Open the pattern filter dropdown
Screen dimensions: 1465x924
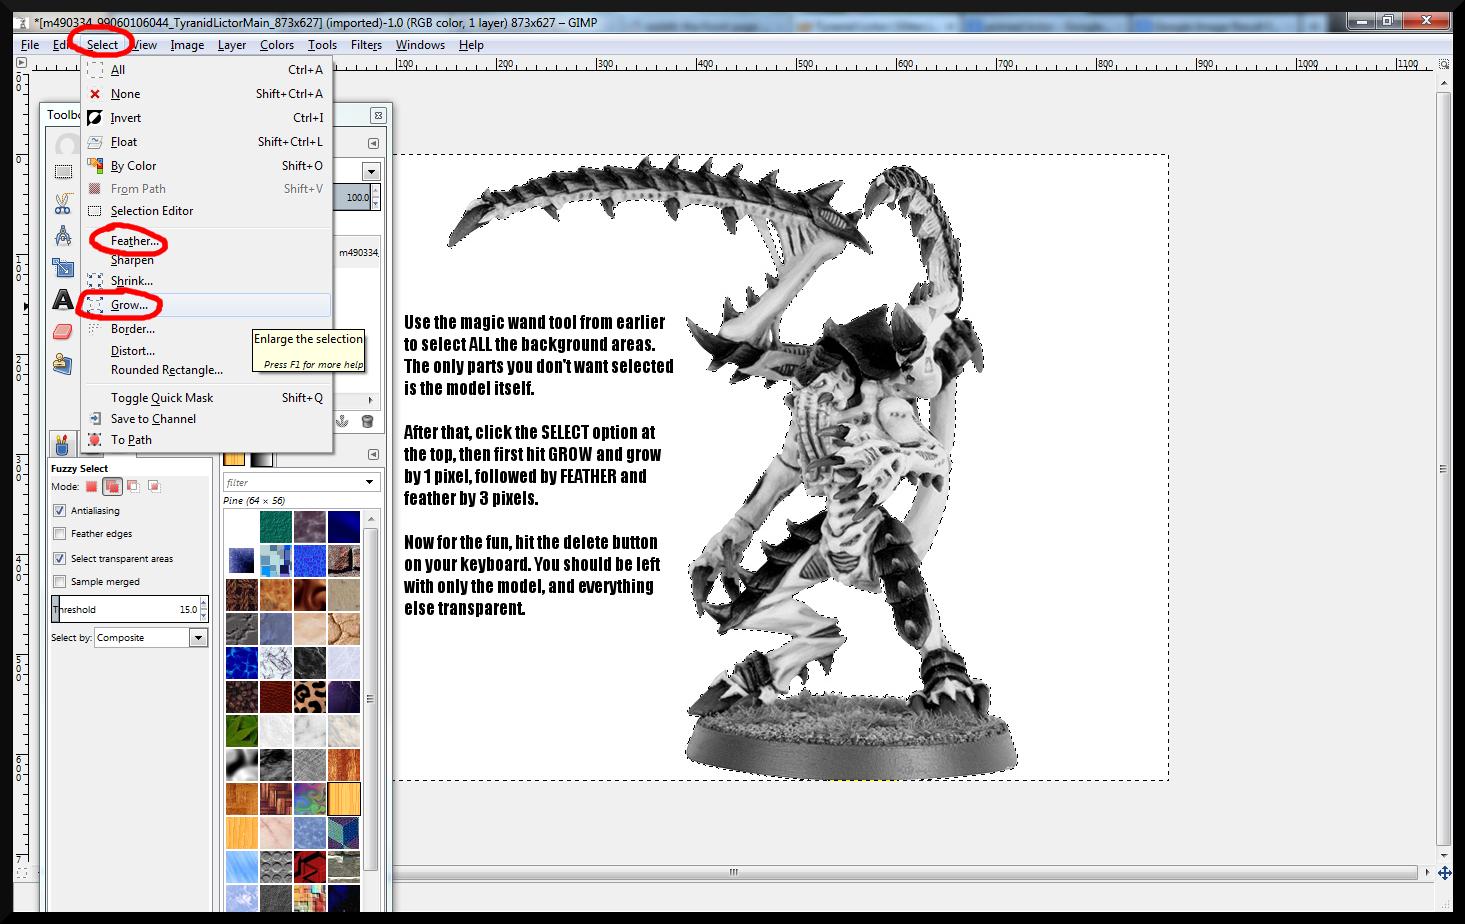(369, 482)
